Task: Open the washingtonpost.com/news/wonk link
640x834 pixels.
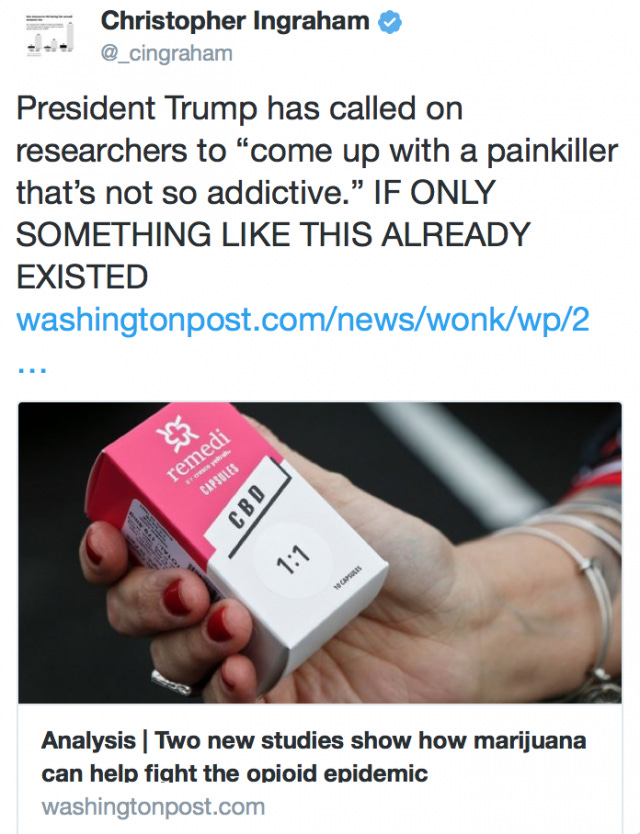Action: [303, 320]
